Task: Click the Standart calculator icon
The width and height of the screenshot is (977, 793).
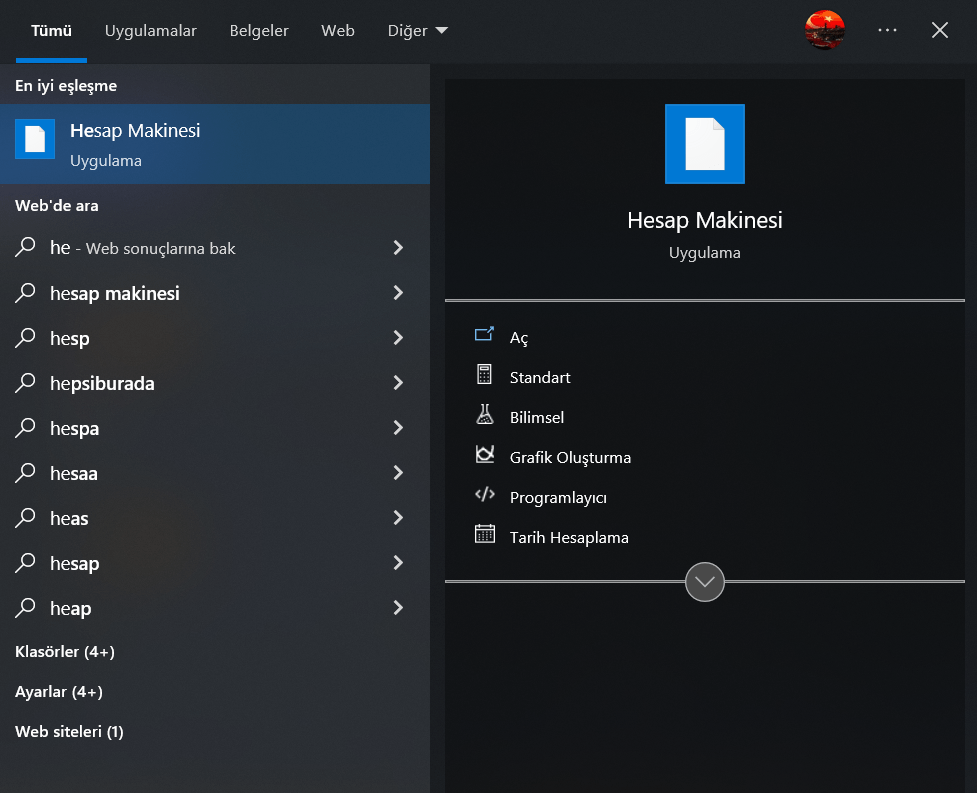Action: [484, 375]
